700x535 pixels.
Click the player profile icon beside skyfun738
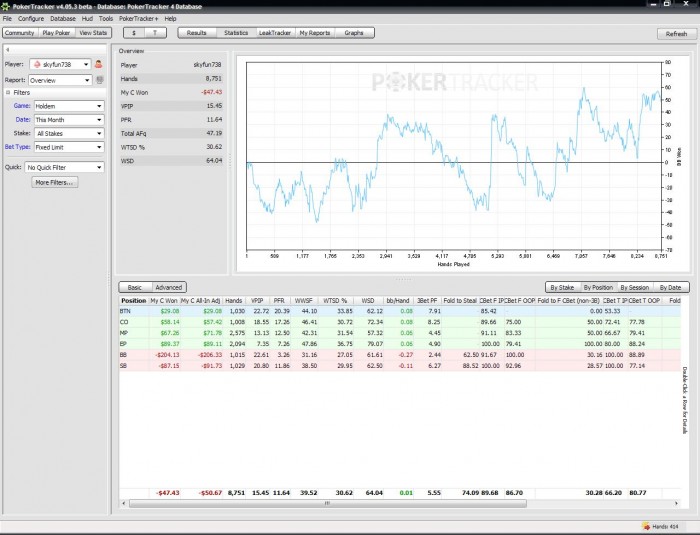[98, 64]
